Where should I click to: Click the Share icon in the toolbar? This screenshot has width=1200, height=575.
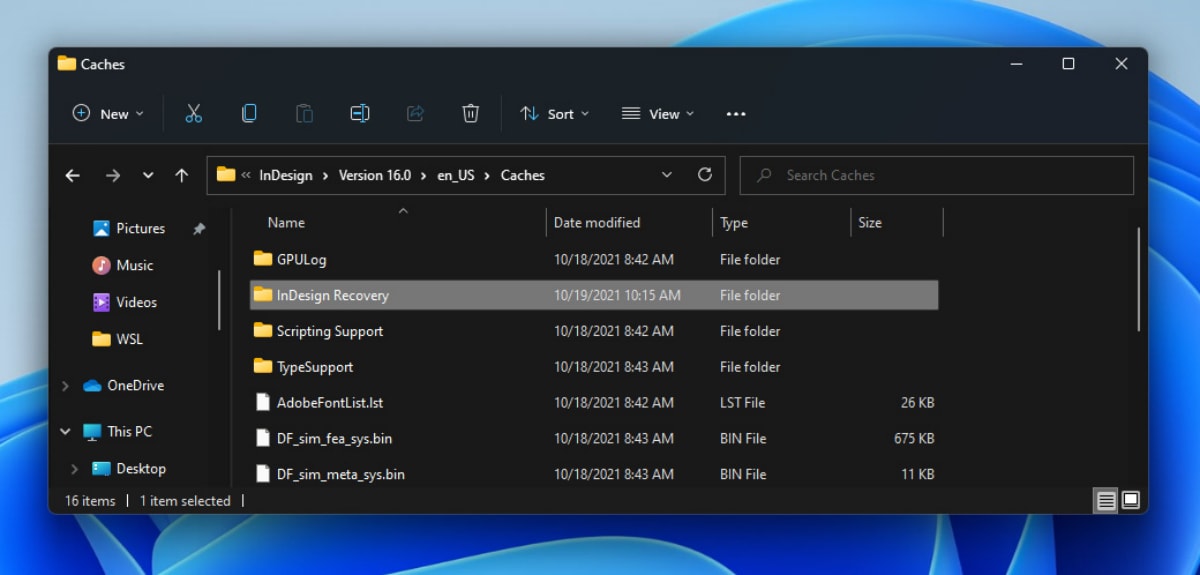point(415,114)
